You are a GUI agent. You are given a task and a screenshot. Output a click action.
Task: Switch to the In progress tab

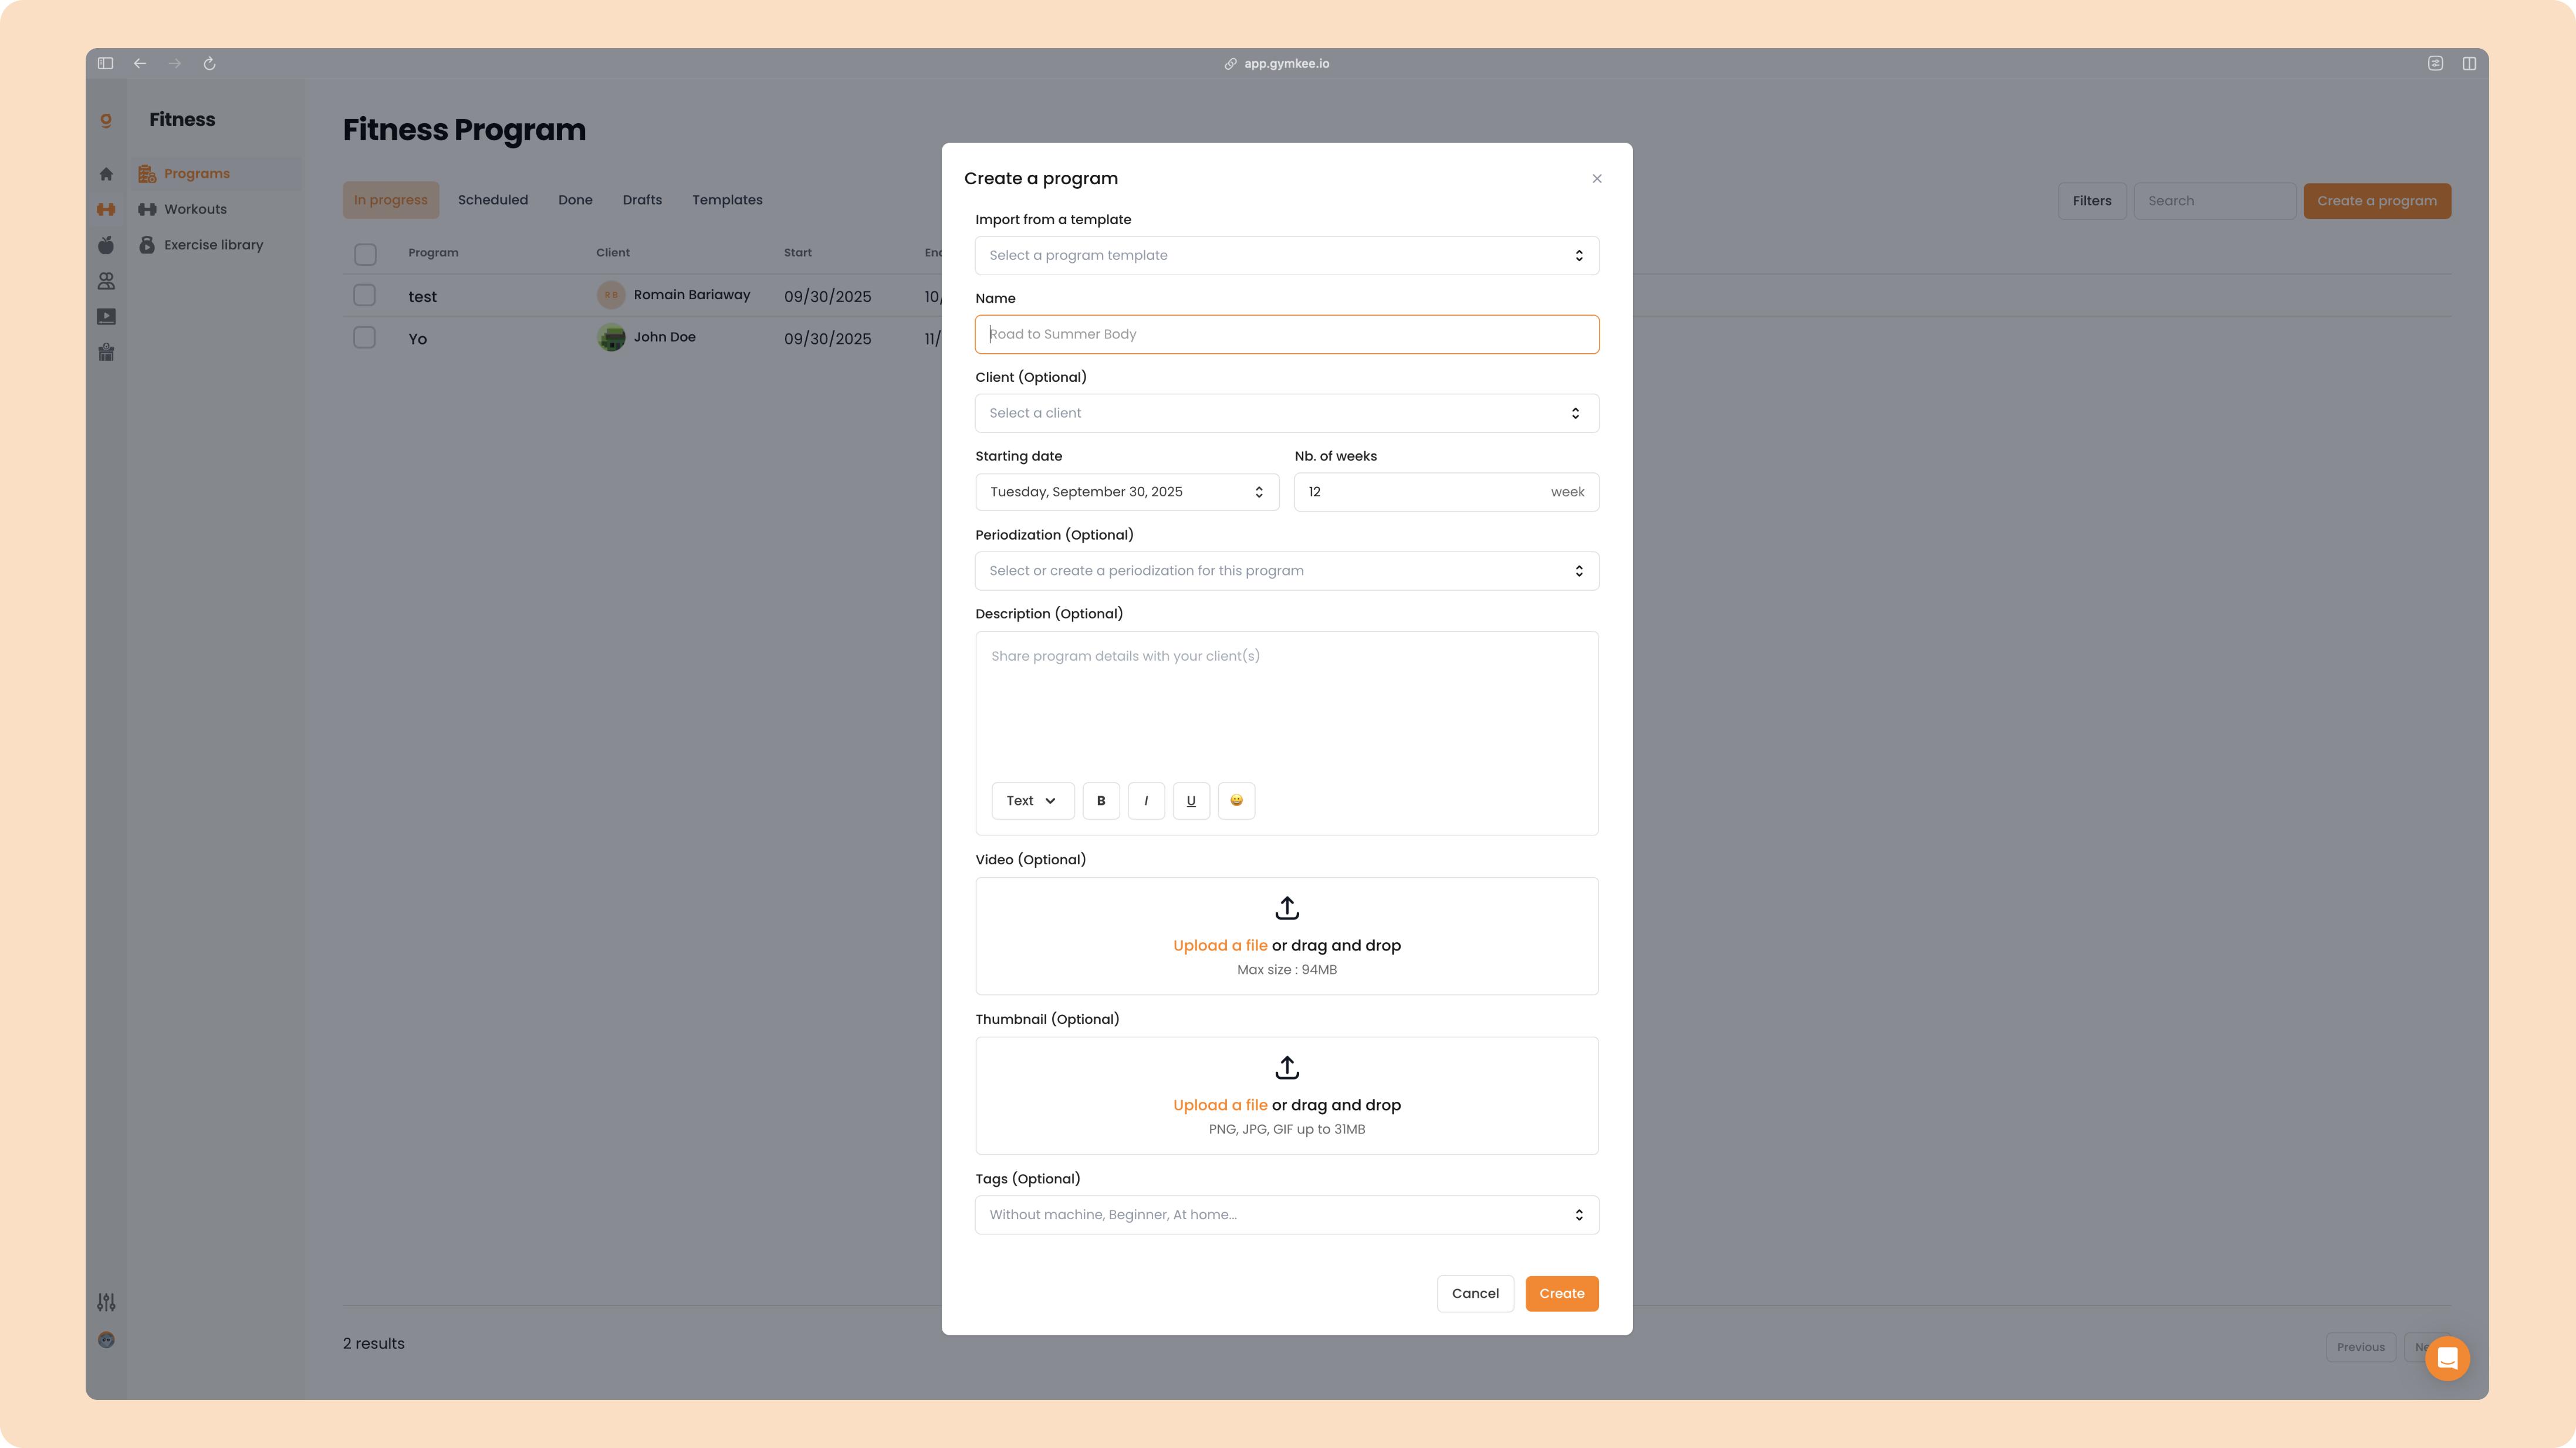pyautogui.click(x=391, y=200)
